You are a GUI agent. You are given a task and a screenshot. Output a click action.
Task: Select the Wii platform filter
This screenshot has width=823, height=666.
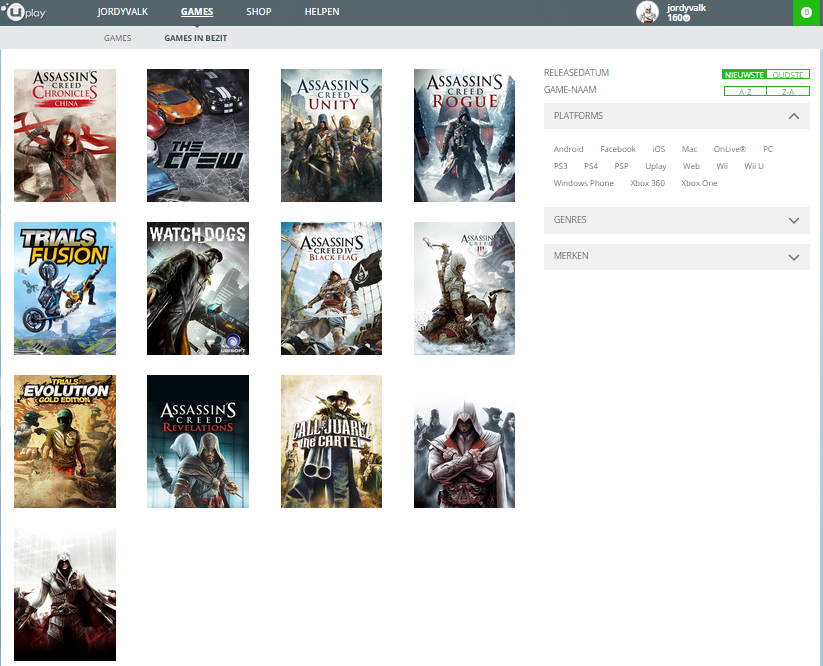tap(722, 166)
